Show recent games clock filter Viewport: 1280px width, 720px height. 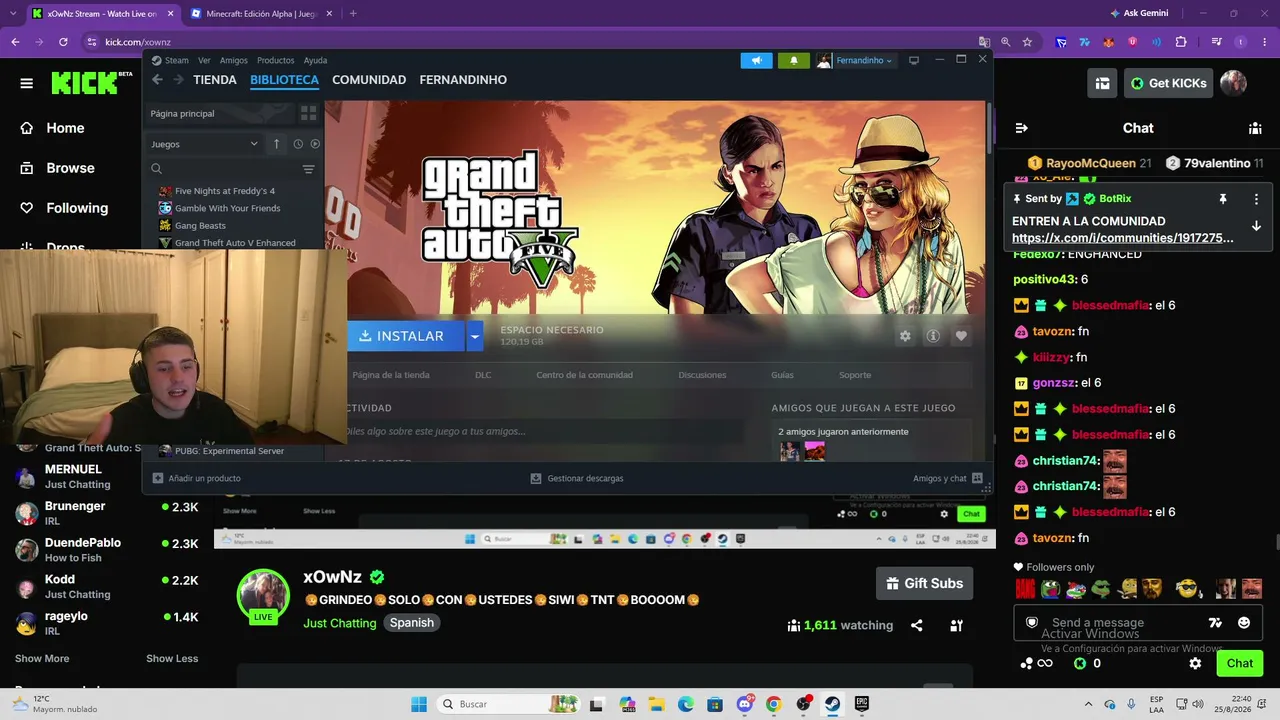298,144
